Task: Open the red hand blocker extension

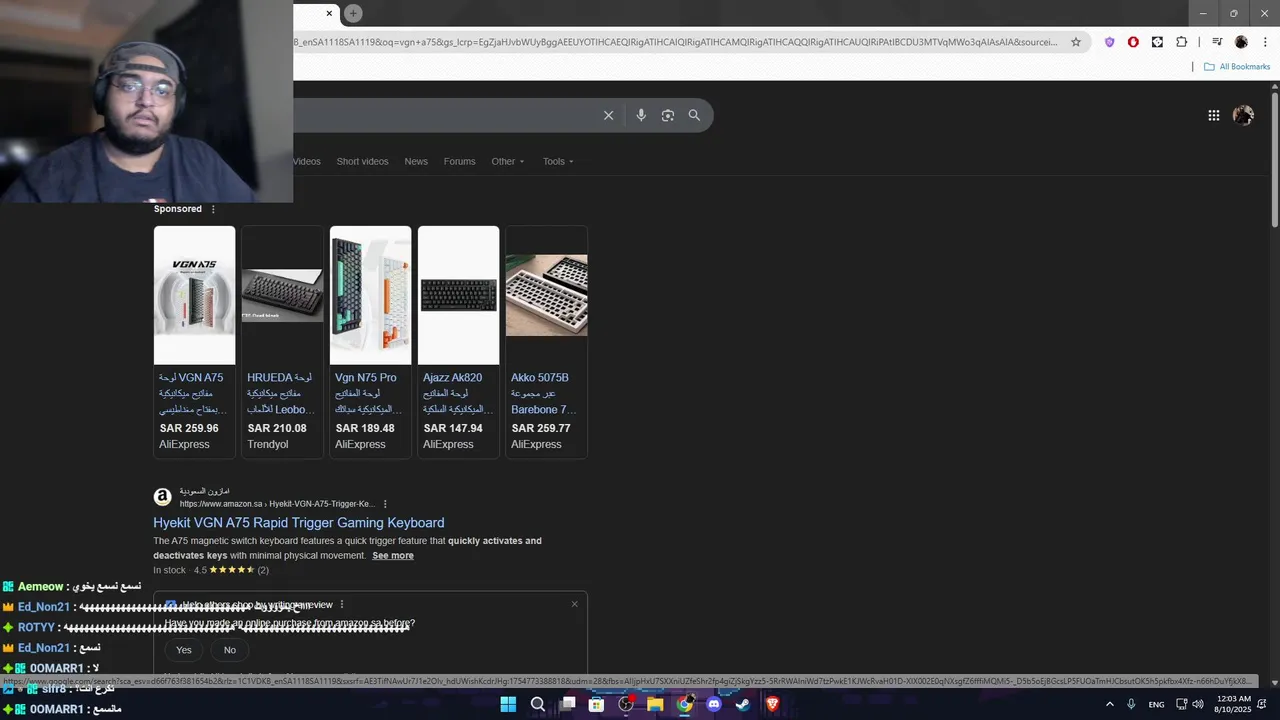Action: tap(1133, 42)
